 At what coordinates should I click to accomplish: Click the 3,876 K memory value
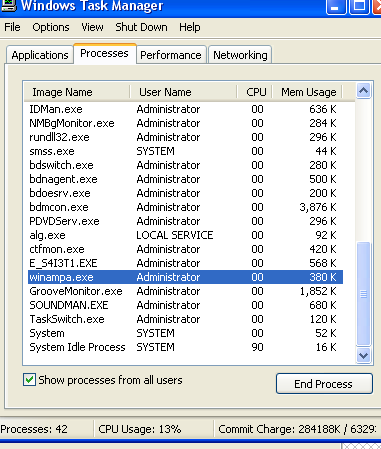tap(318, 207)
